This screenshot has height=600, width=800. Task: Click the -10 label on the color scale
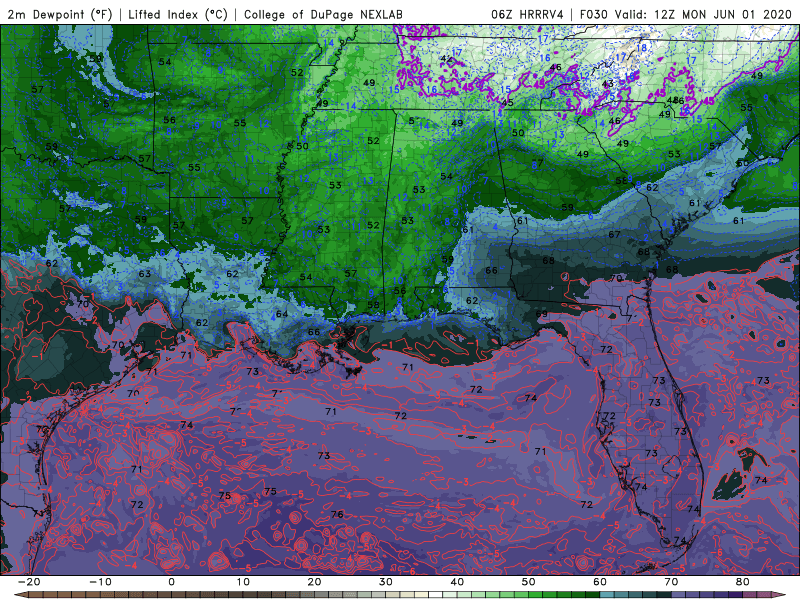[100, 582]
